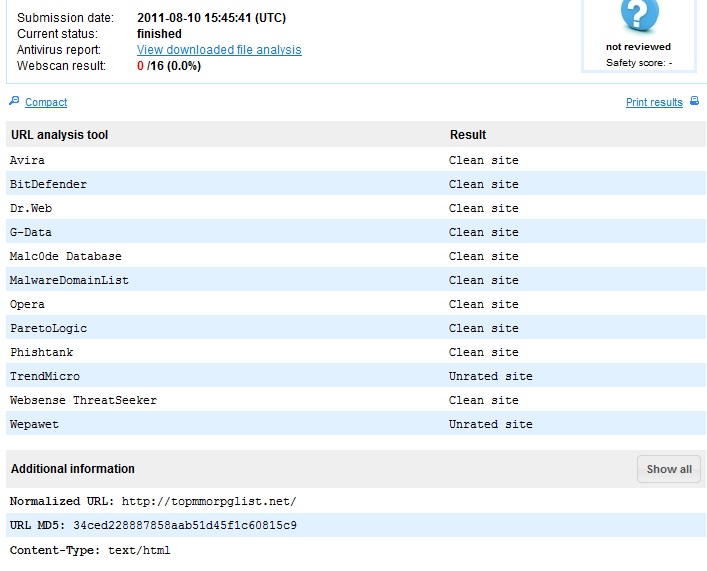This screenshot has height=571, width=707.
Task: Click the magnifier icon beside Compact
Action: pos(14,101)
